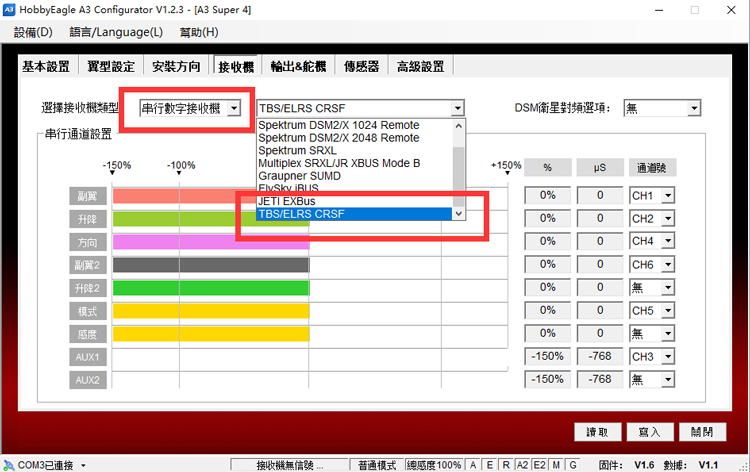Screen dimensions: 750x472
Task: Click the G indicator in status bar
Action: 572,465
